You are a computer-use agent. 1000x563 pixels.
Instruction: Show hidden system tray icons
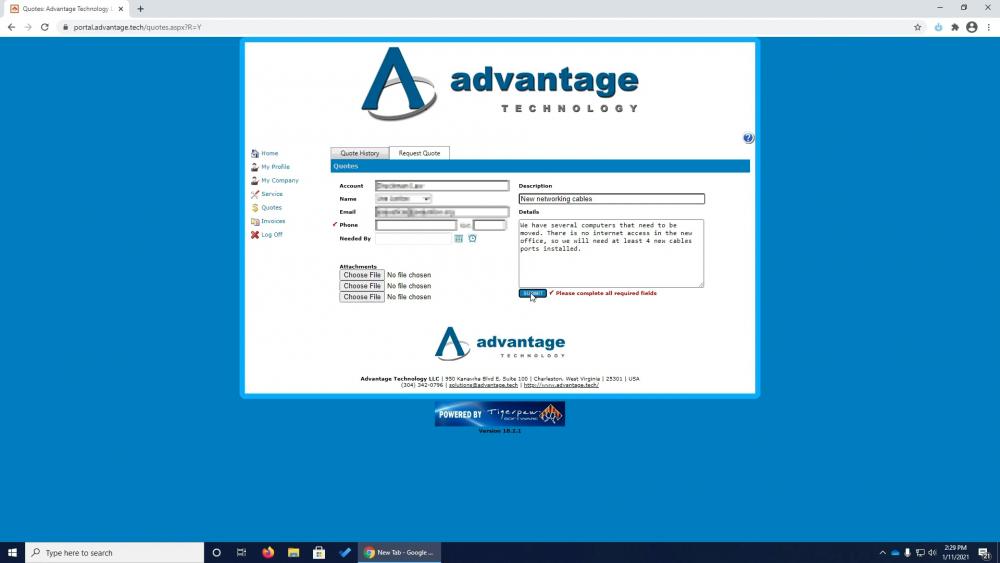coord(883,552)
